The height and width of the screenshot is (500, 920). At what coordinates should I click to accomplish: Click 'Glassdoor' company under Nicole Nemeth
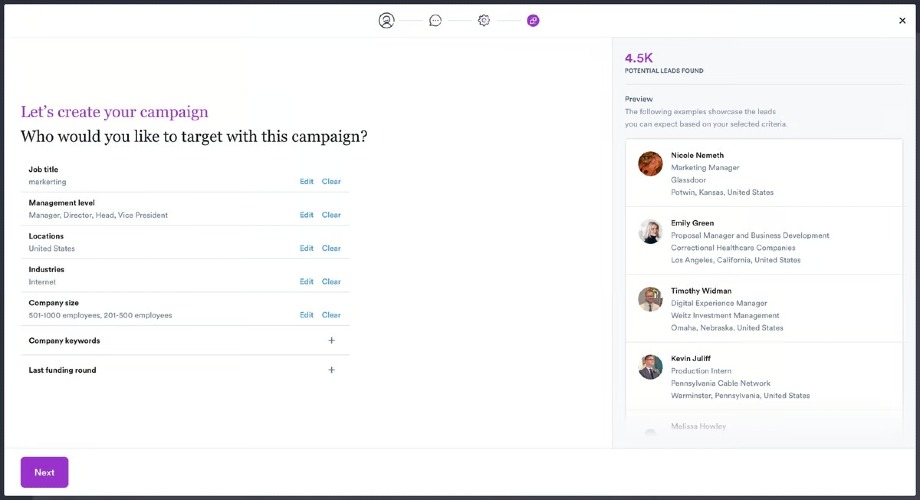click(688, 180)
